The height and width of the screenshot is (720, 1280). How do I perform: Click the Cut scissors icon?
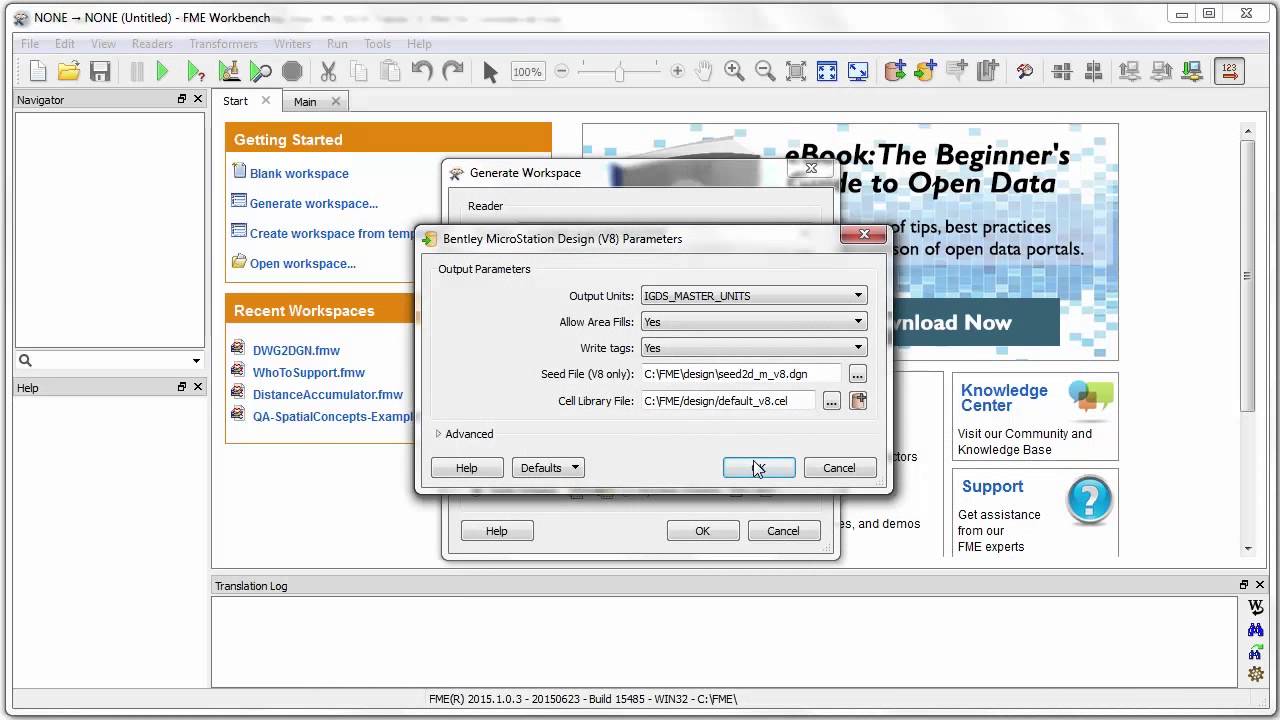328,71
